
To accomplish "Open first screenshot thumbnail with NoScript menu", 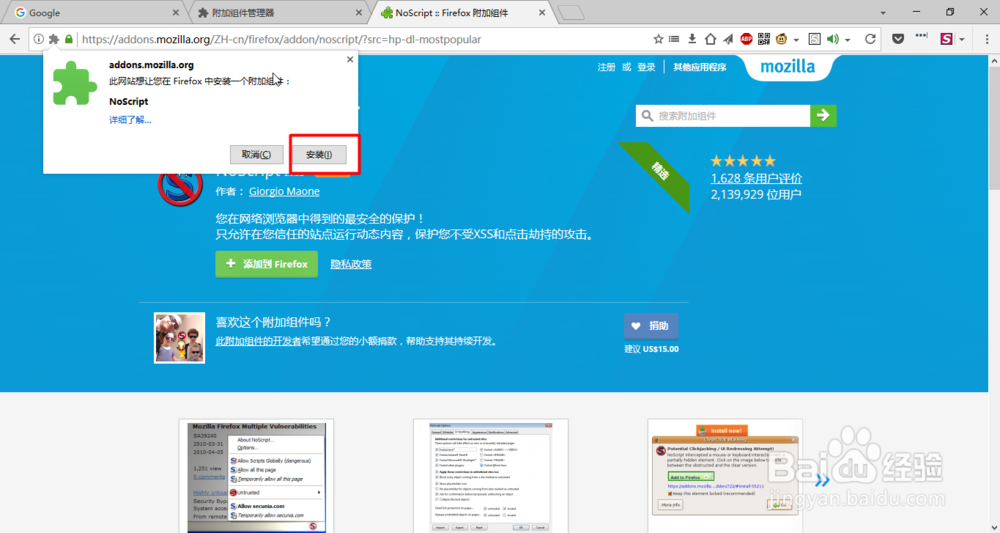I will point(256,476).
